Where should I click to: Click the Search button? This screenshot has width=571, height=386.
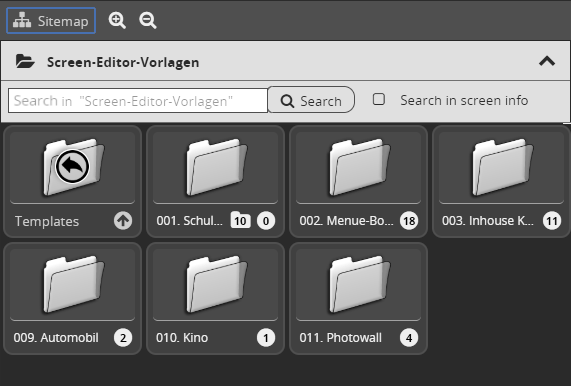point(311,100)
